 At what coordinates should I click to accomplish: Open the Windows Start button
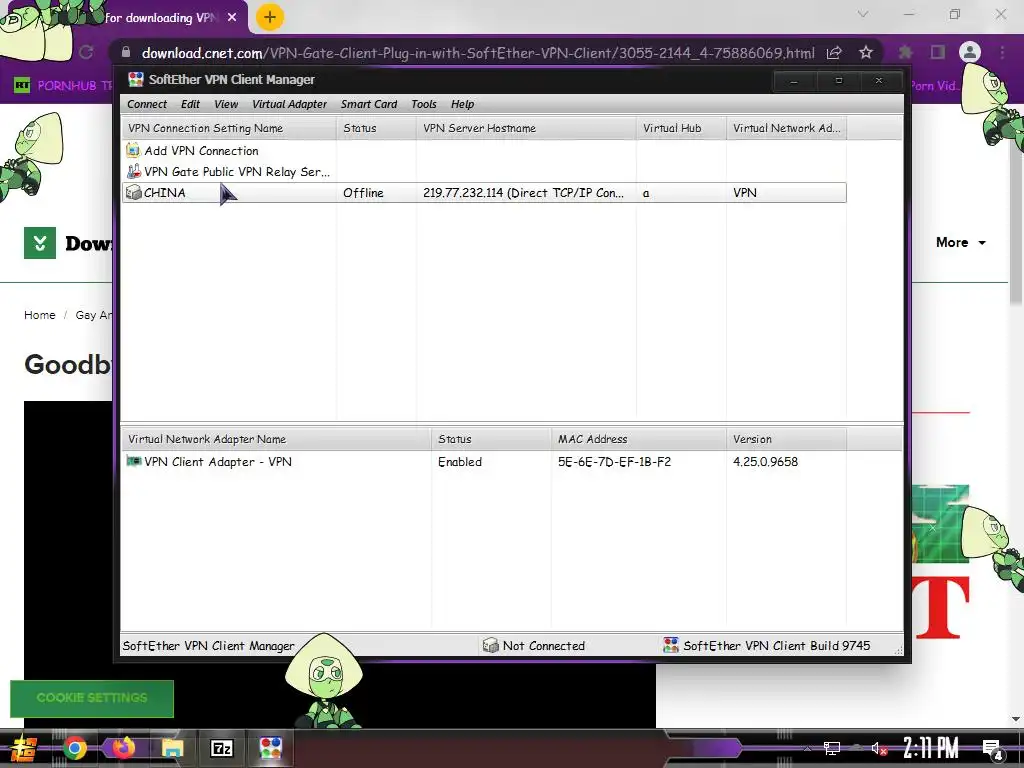pos(23,748)
